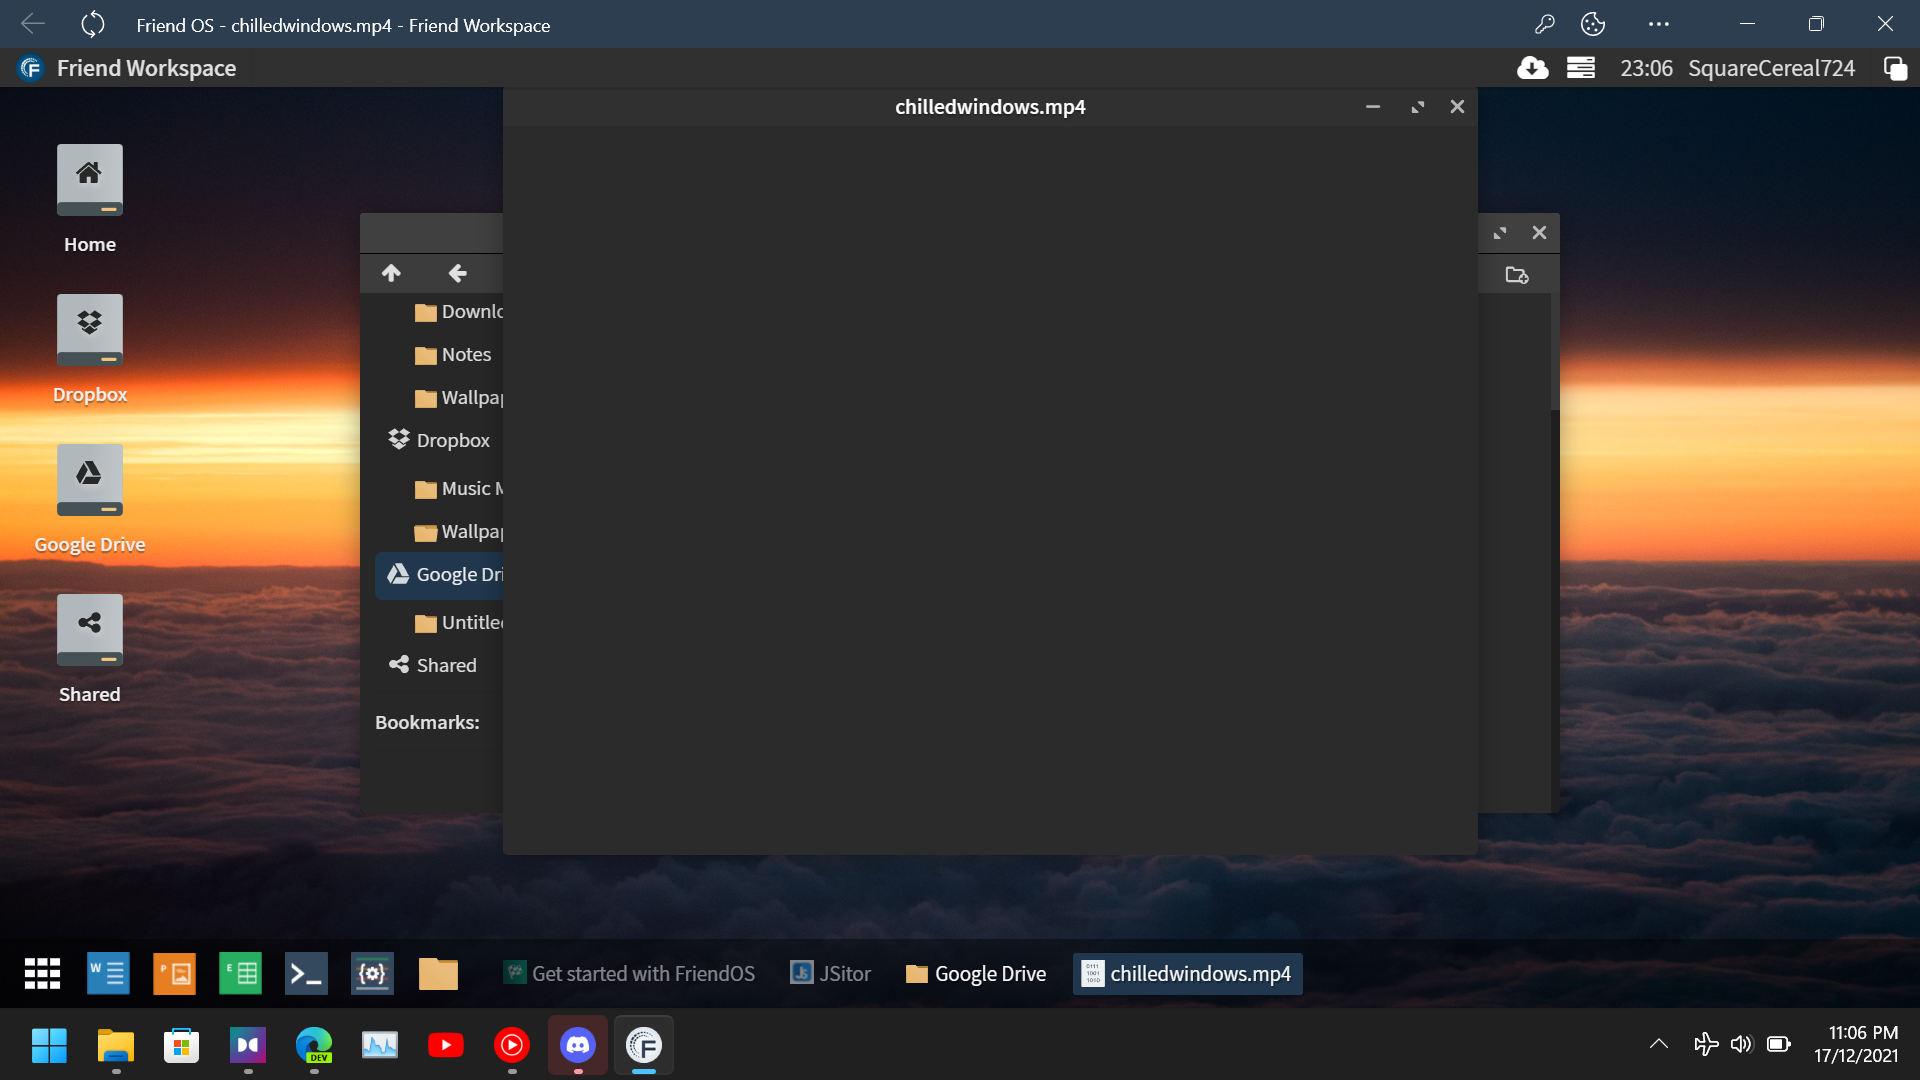This screenshot has width=1920, height=1080.
Task: Switch to the JSitor task tab
Action: [x=830, y=974]
